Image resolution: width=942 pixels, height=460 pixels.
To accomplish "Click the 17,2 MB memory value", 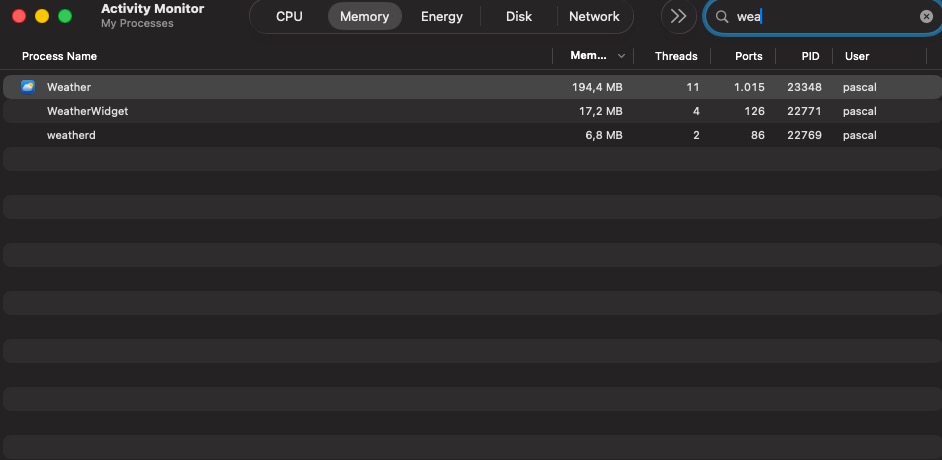I will 601,111.
